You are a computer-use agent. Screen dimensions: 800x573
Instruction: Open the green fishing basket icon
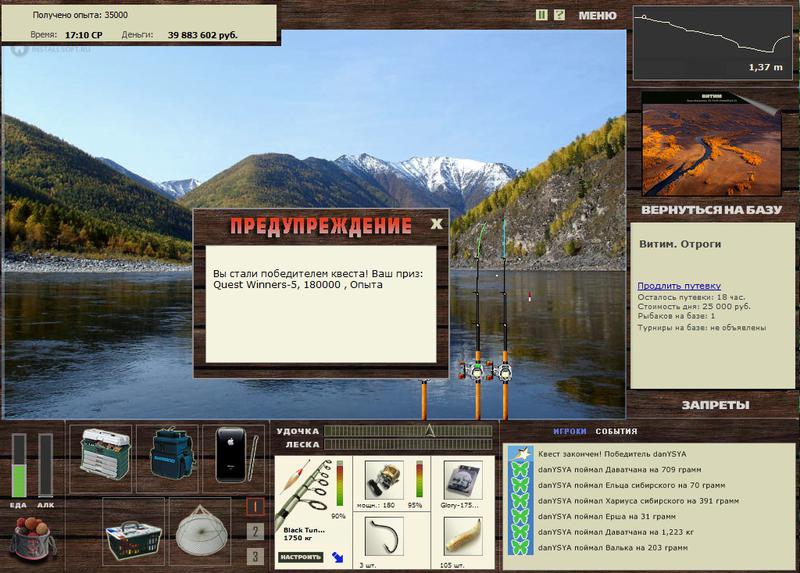[x=133, y=541]
